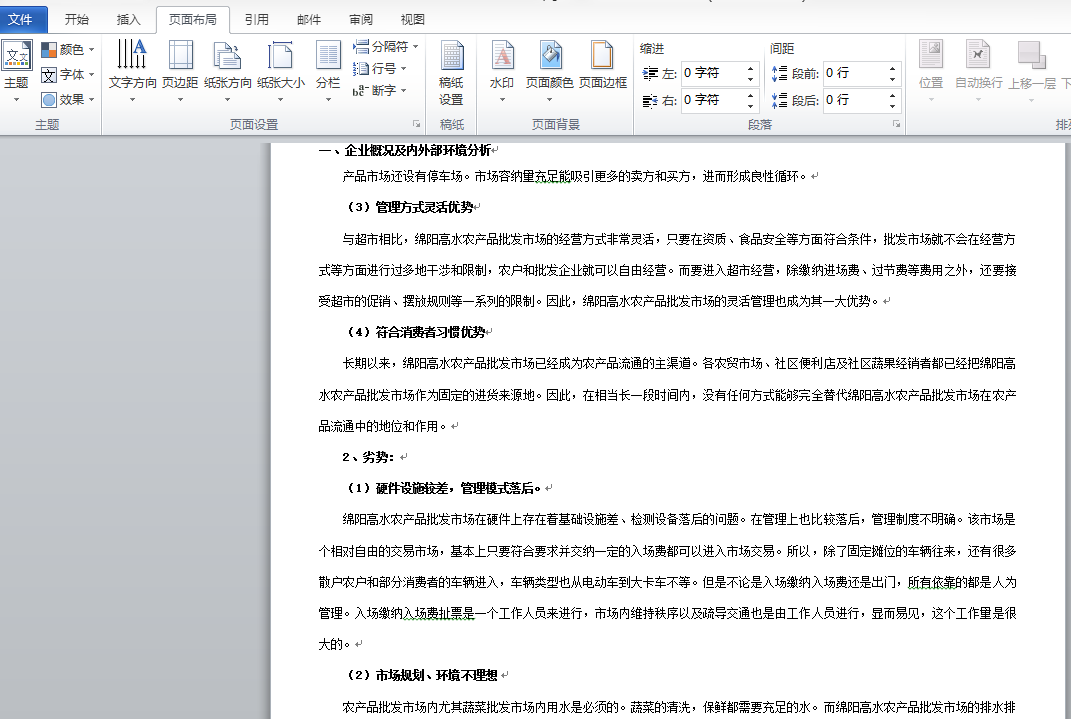This screenshot has height=719, width=1071.
Task: Click heading 2、劣势：
Action: pos(368,457)
